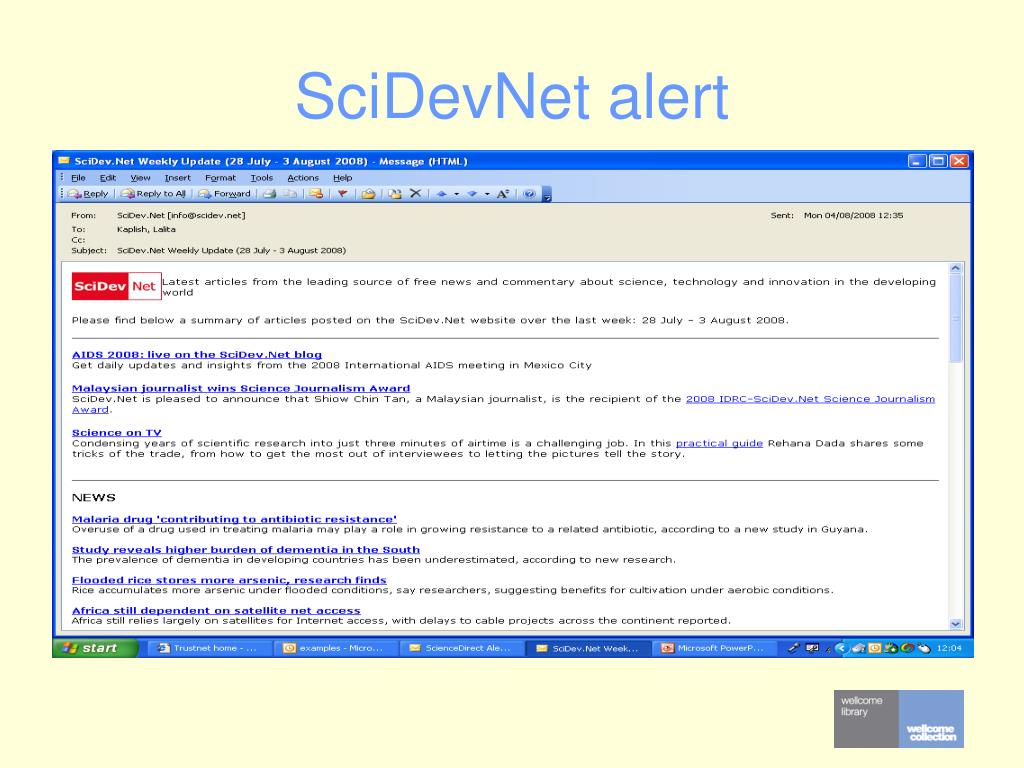
Task: Click the sent date 'Mon 04/08/2008 12:35'
Action: 854,215
